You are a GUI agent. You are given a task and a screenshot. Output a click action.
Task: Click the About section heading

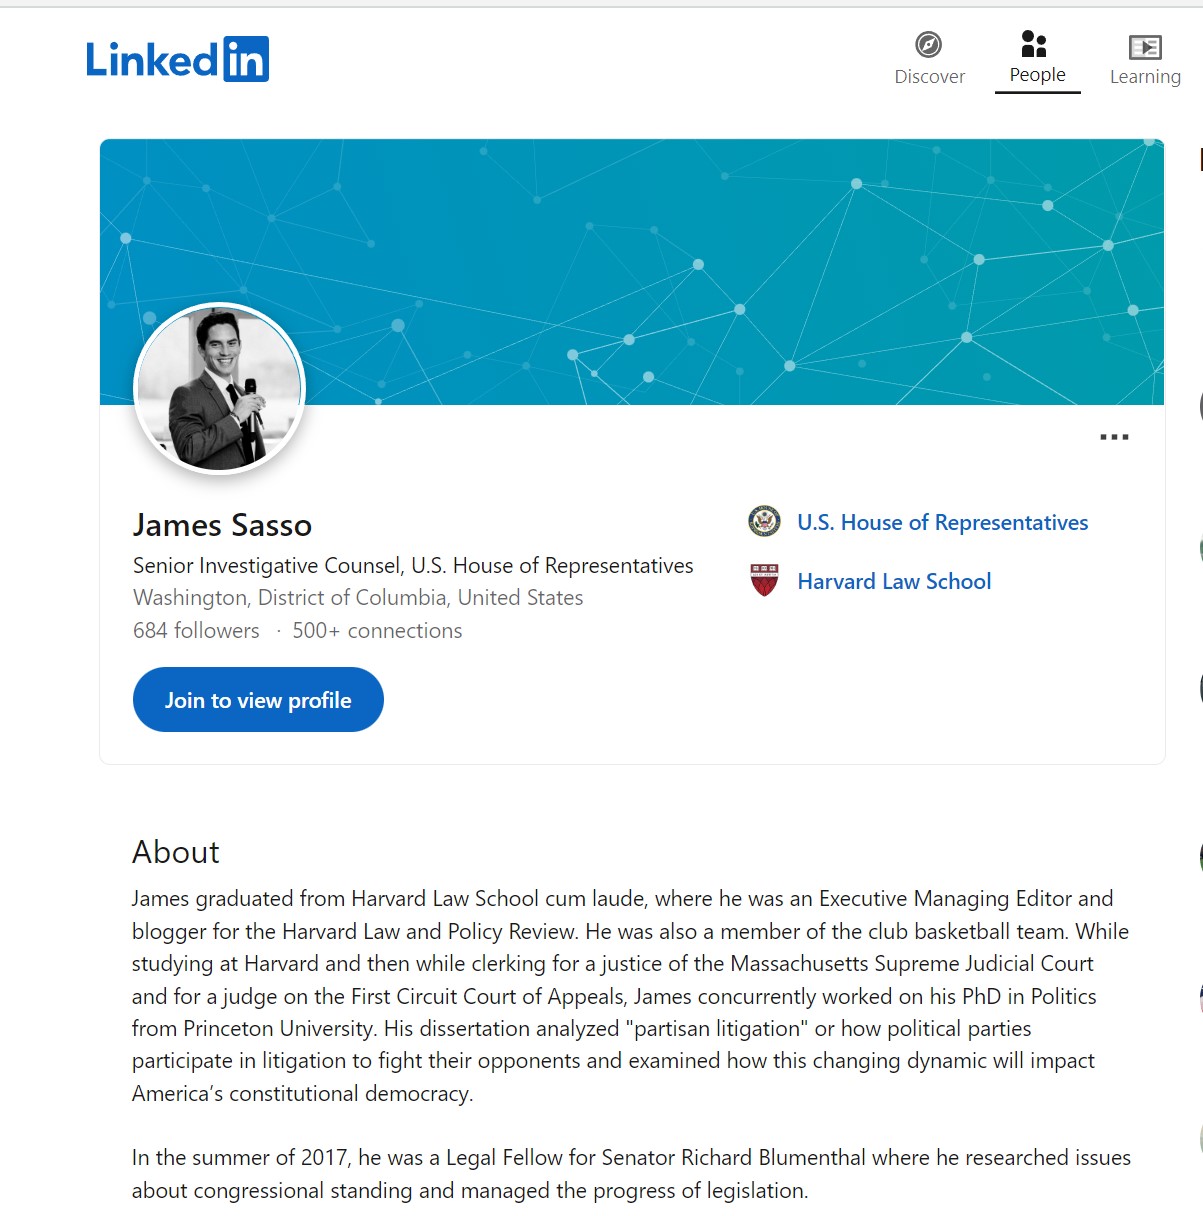176,852
